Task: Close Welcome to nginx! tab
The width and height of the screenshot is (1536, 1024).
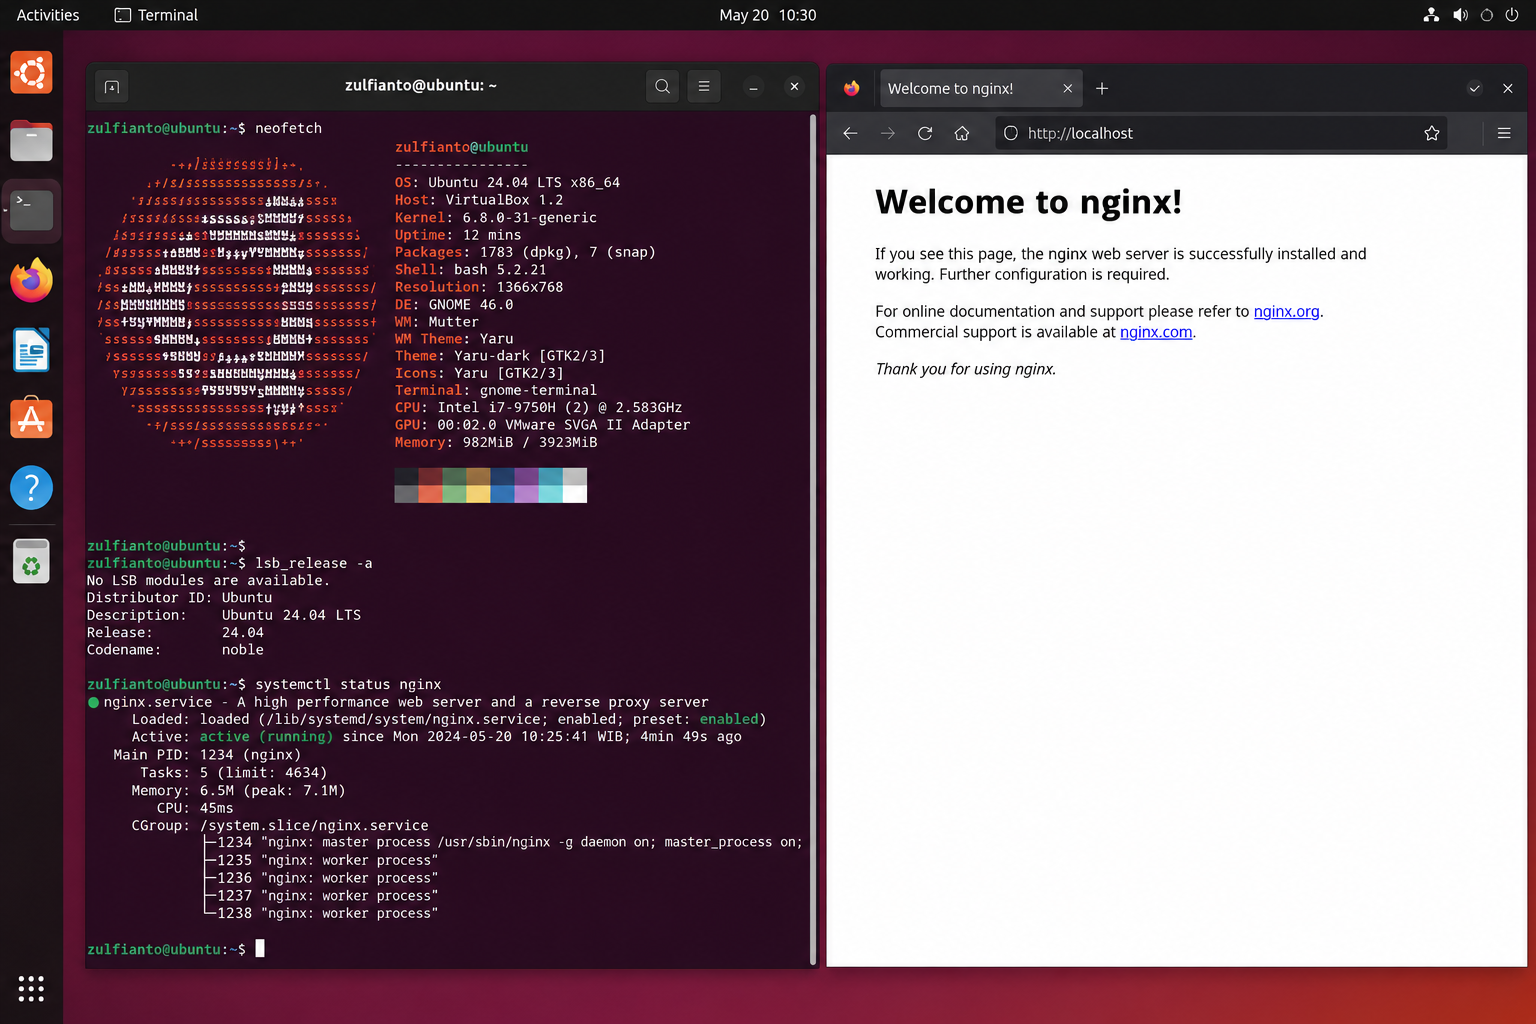Action: point(1068,88)
